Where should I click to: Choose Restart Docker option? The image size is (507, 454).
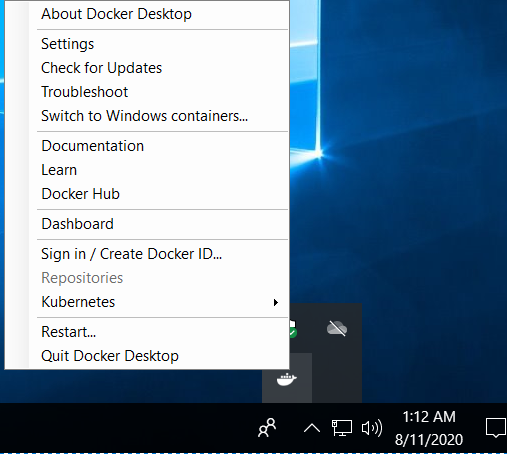(x=147, y=332)
